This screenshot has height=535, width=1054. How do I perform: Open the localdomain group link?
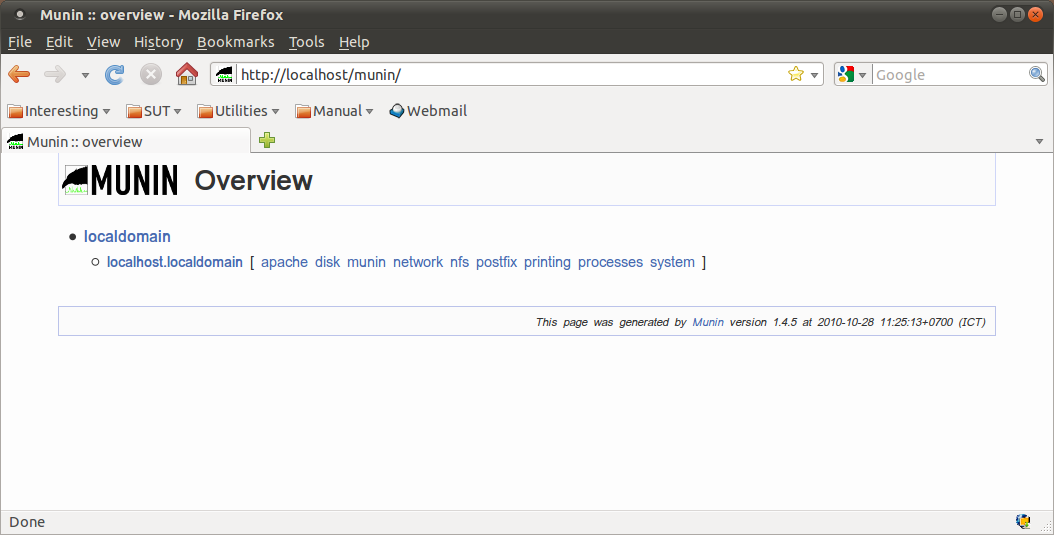pyautogui.click(x=127, y=237)
